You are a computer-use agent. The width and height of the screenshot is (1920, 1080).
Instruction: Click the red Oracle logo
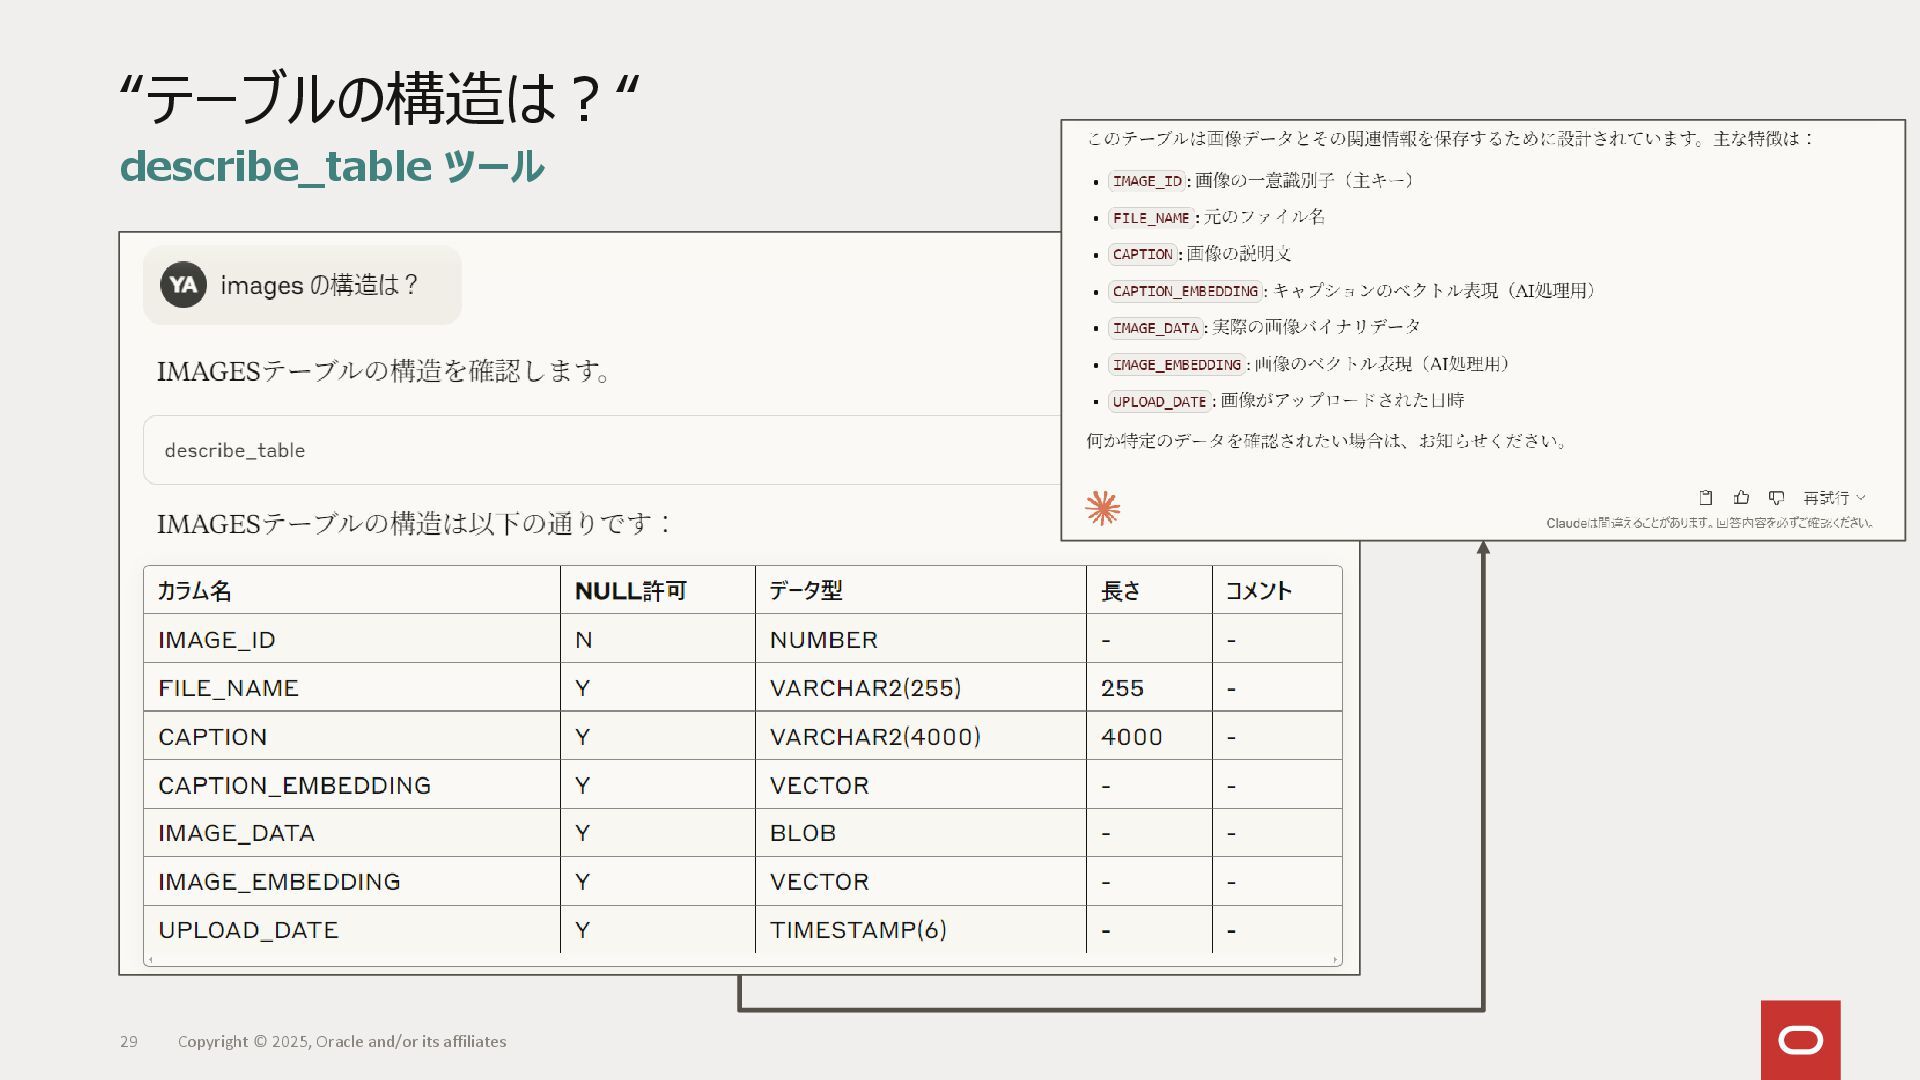(1800, 1040)
